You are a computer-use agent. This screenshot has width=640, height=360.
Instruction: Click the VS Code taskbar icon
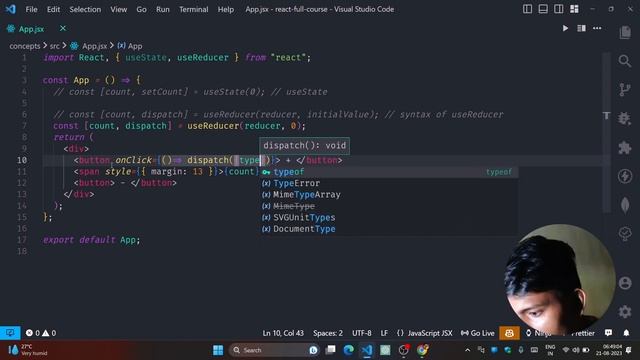(367, 350)
